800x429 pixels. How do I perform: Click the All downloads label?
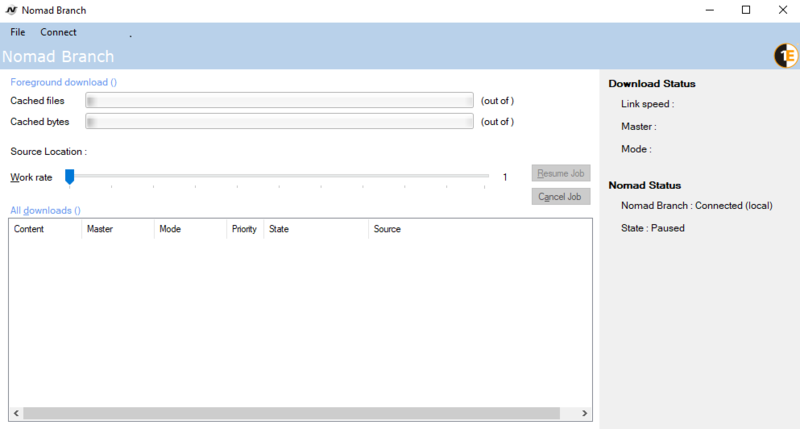click(x=45, y=211)
